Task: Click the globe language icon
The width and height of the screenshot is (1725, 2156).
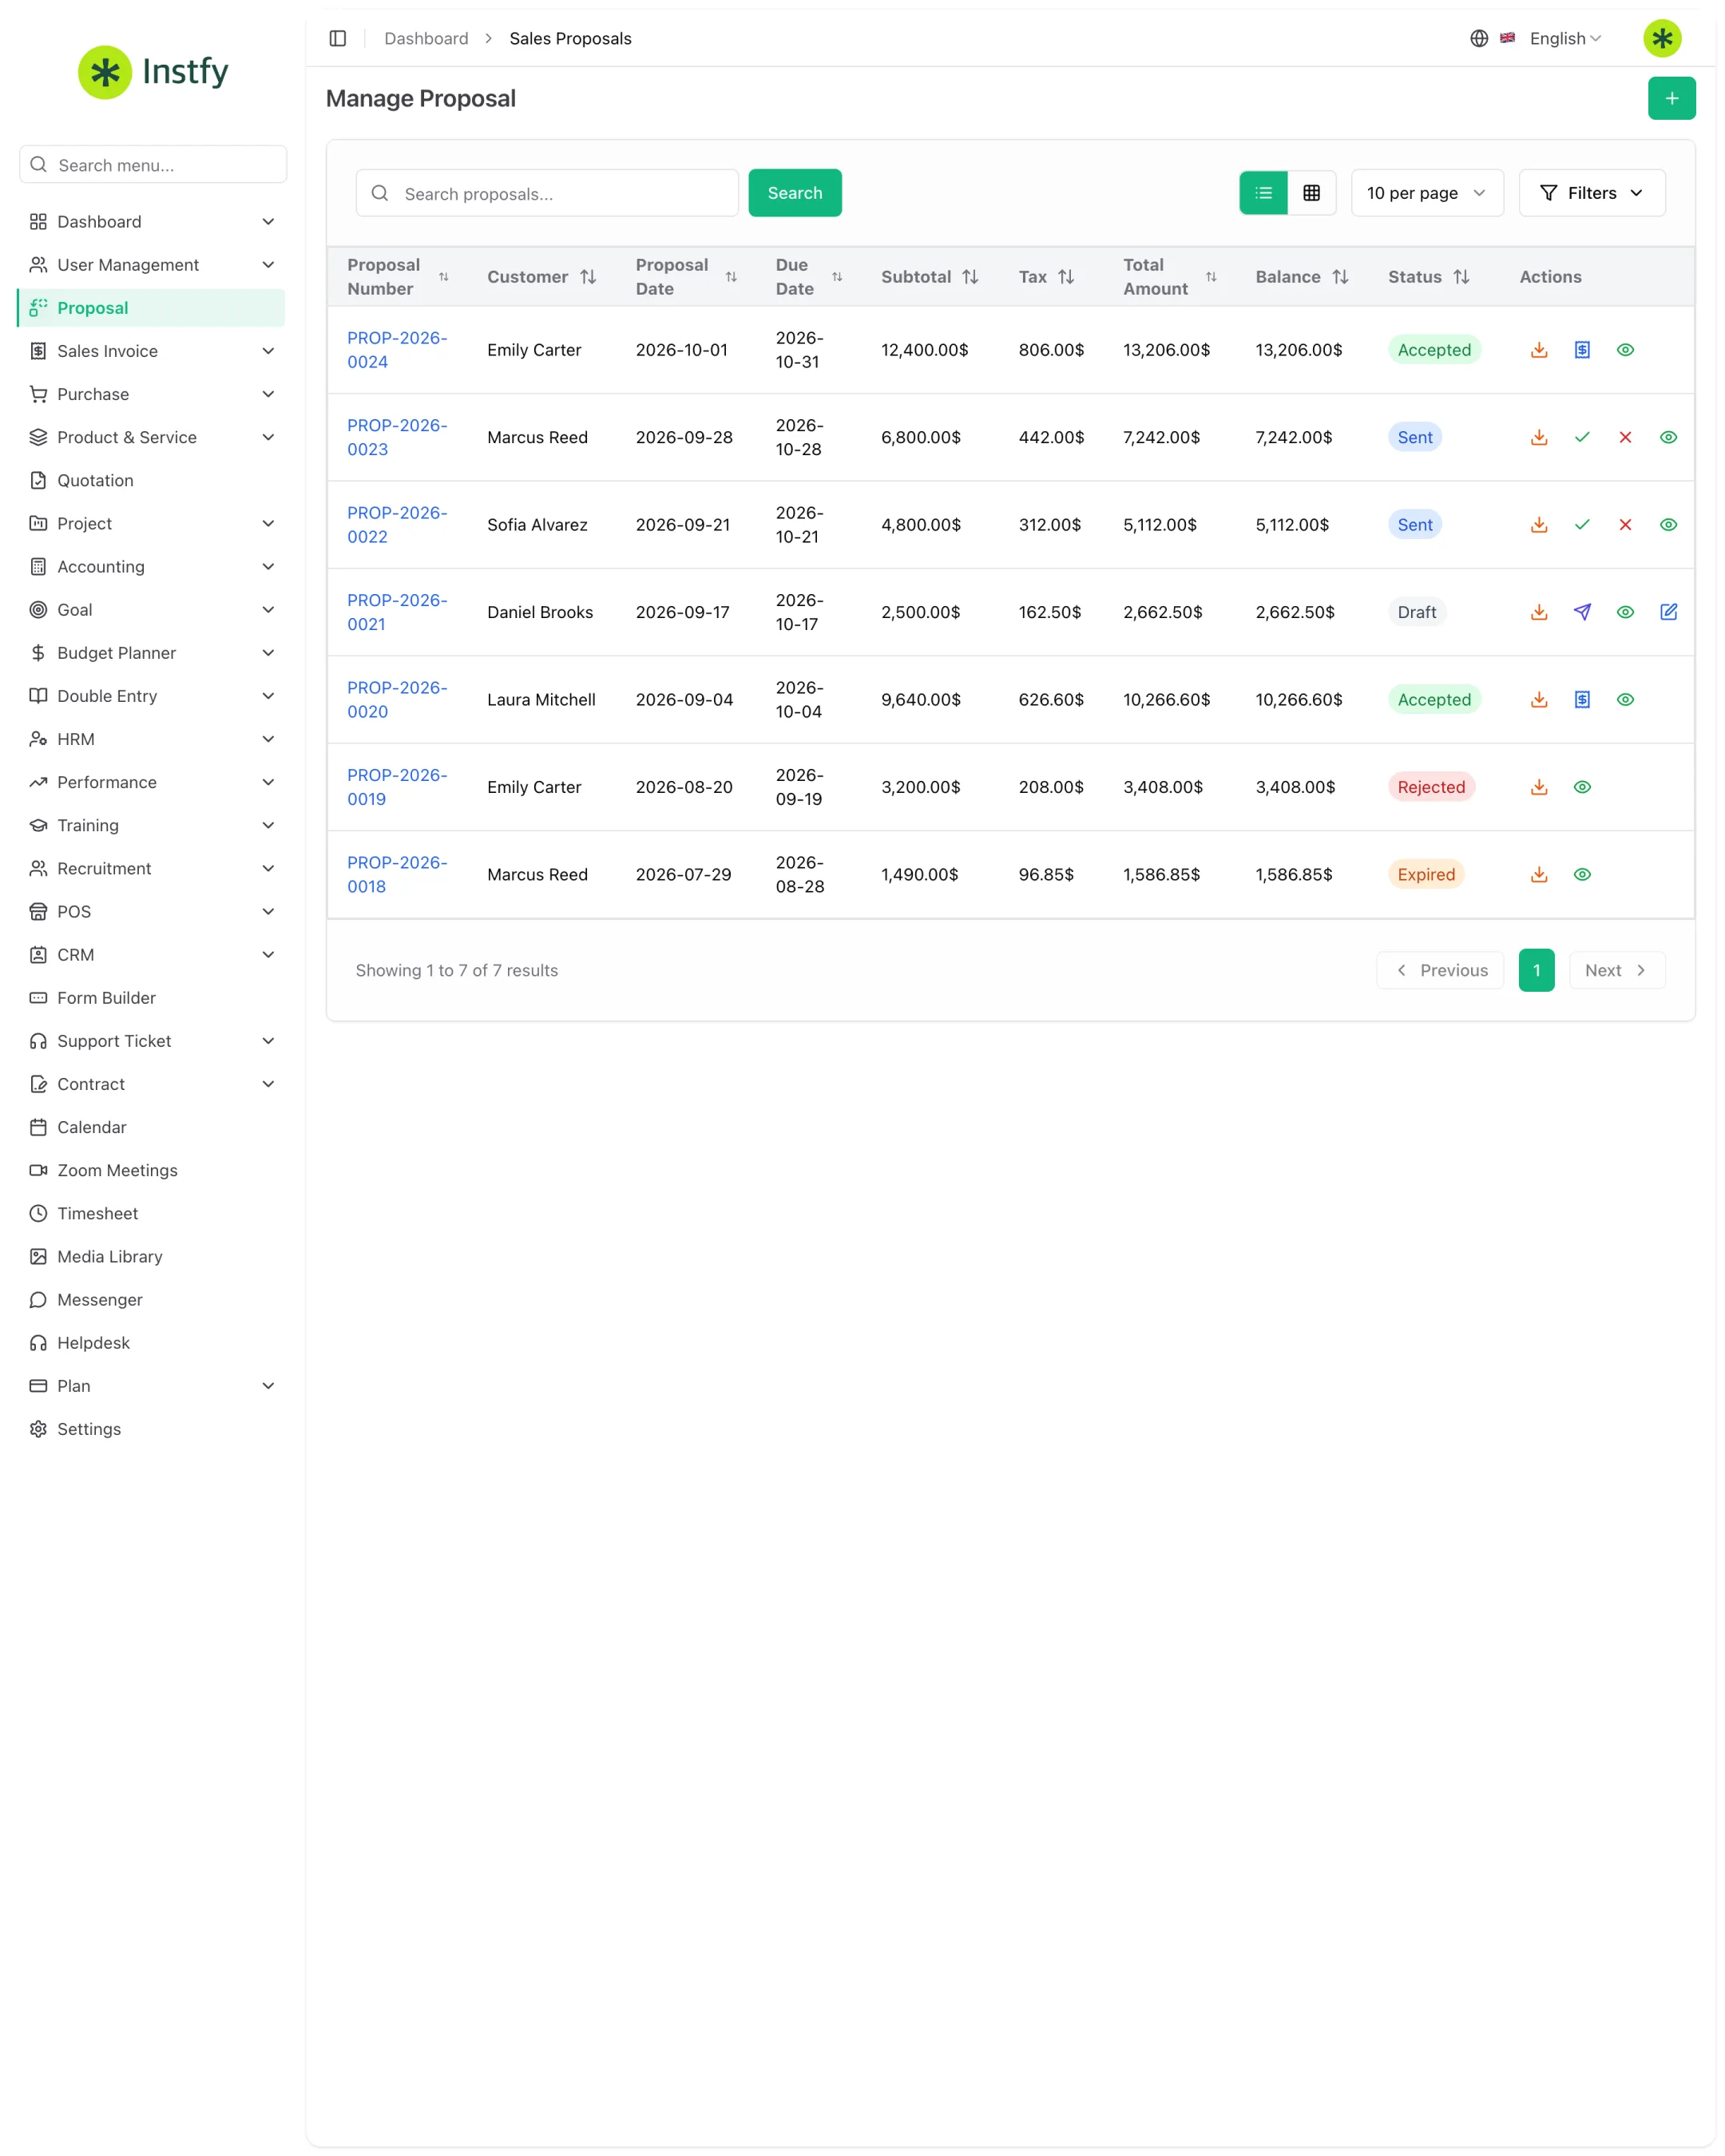Action: pyautogui.click(x=1479, y=38)
